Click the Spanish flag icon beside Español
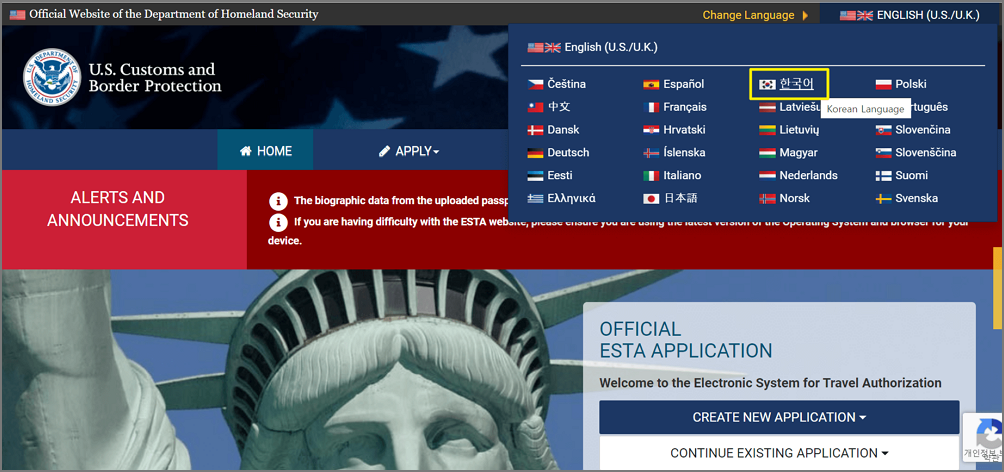 pyautogui.click(x=651, y=85)
